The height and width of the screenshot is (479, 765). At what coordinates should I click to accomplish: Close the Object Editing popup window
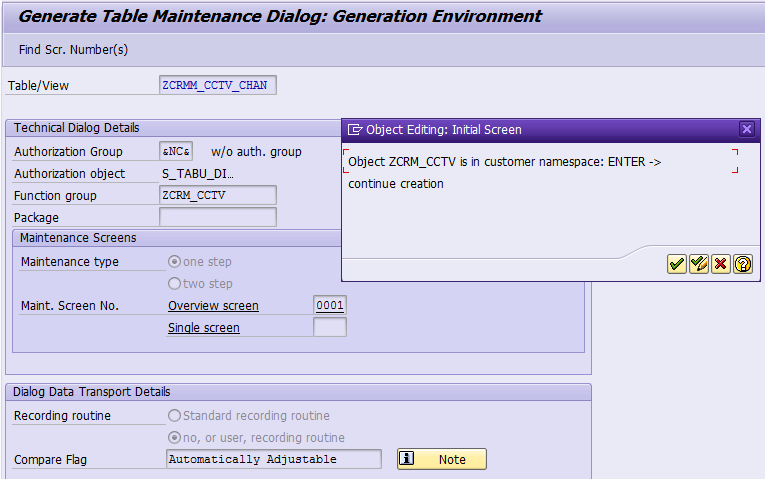747,129
